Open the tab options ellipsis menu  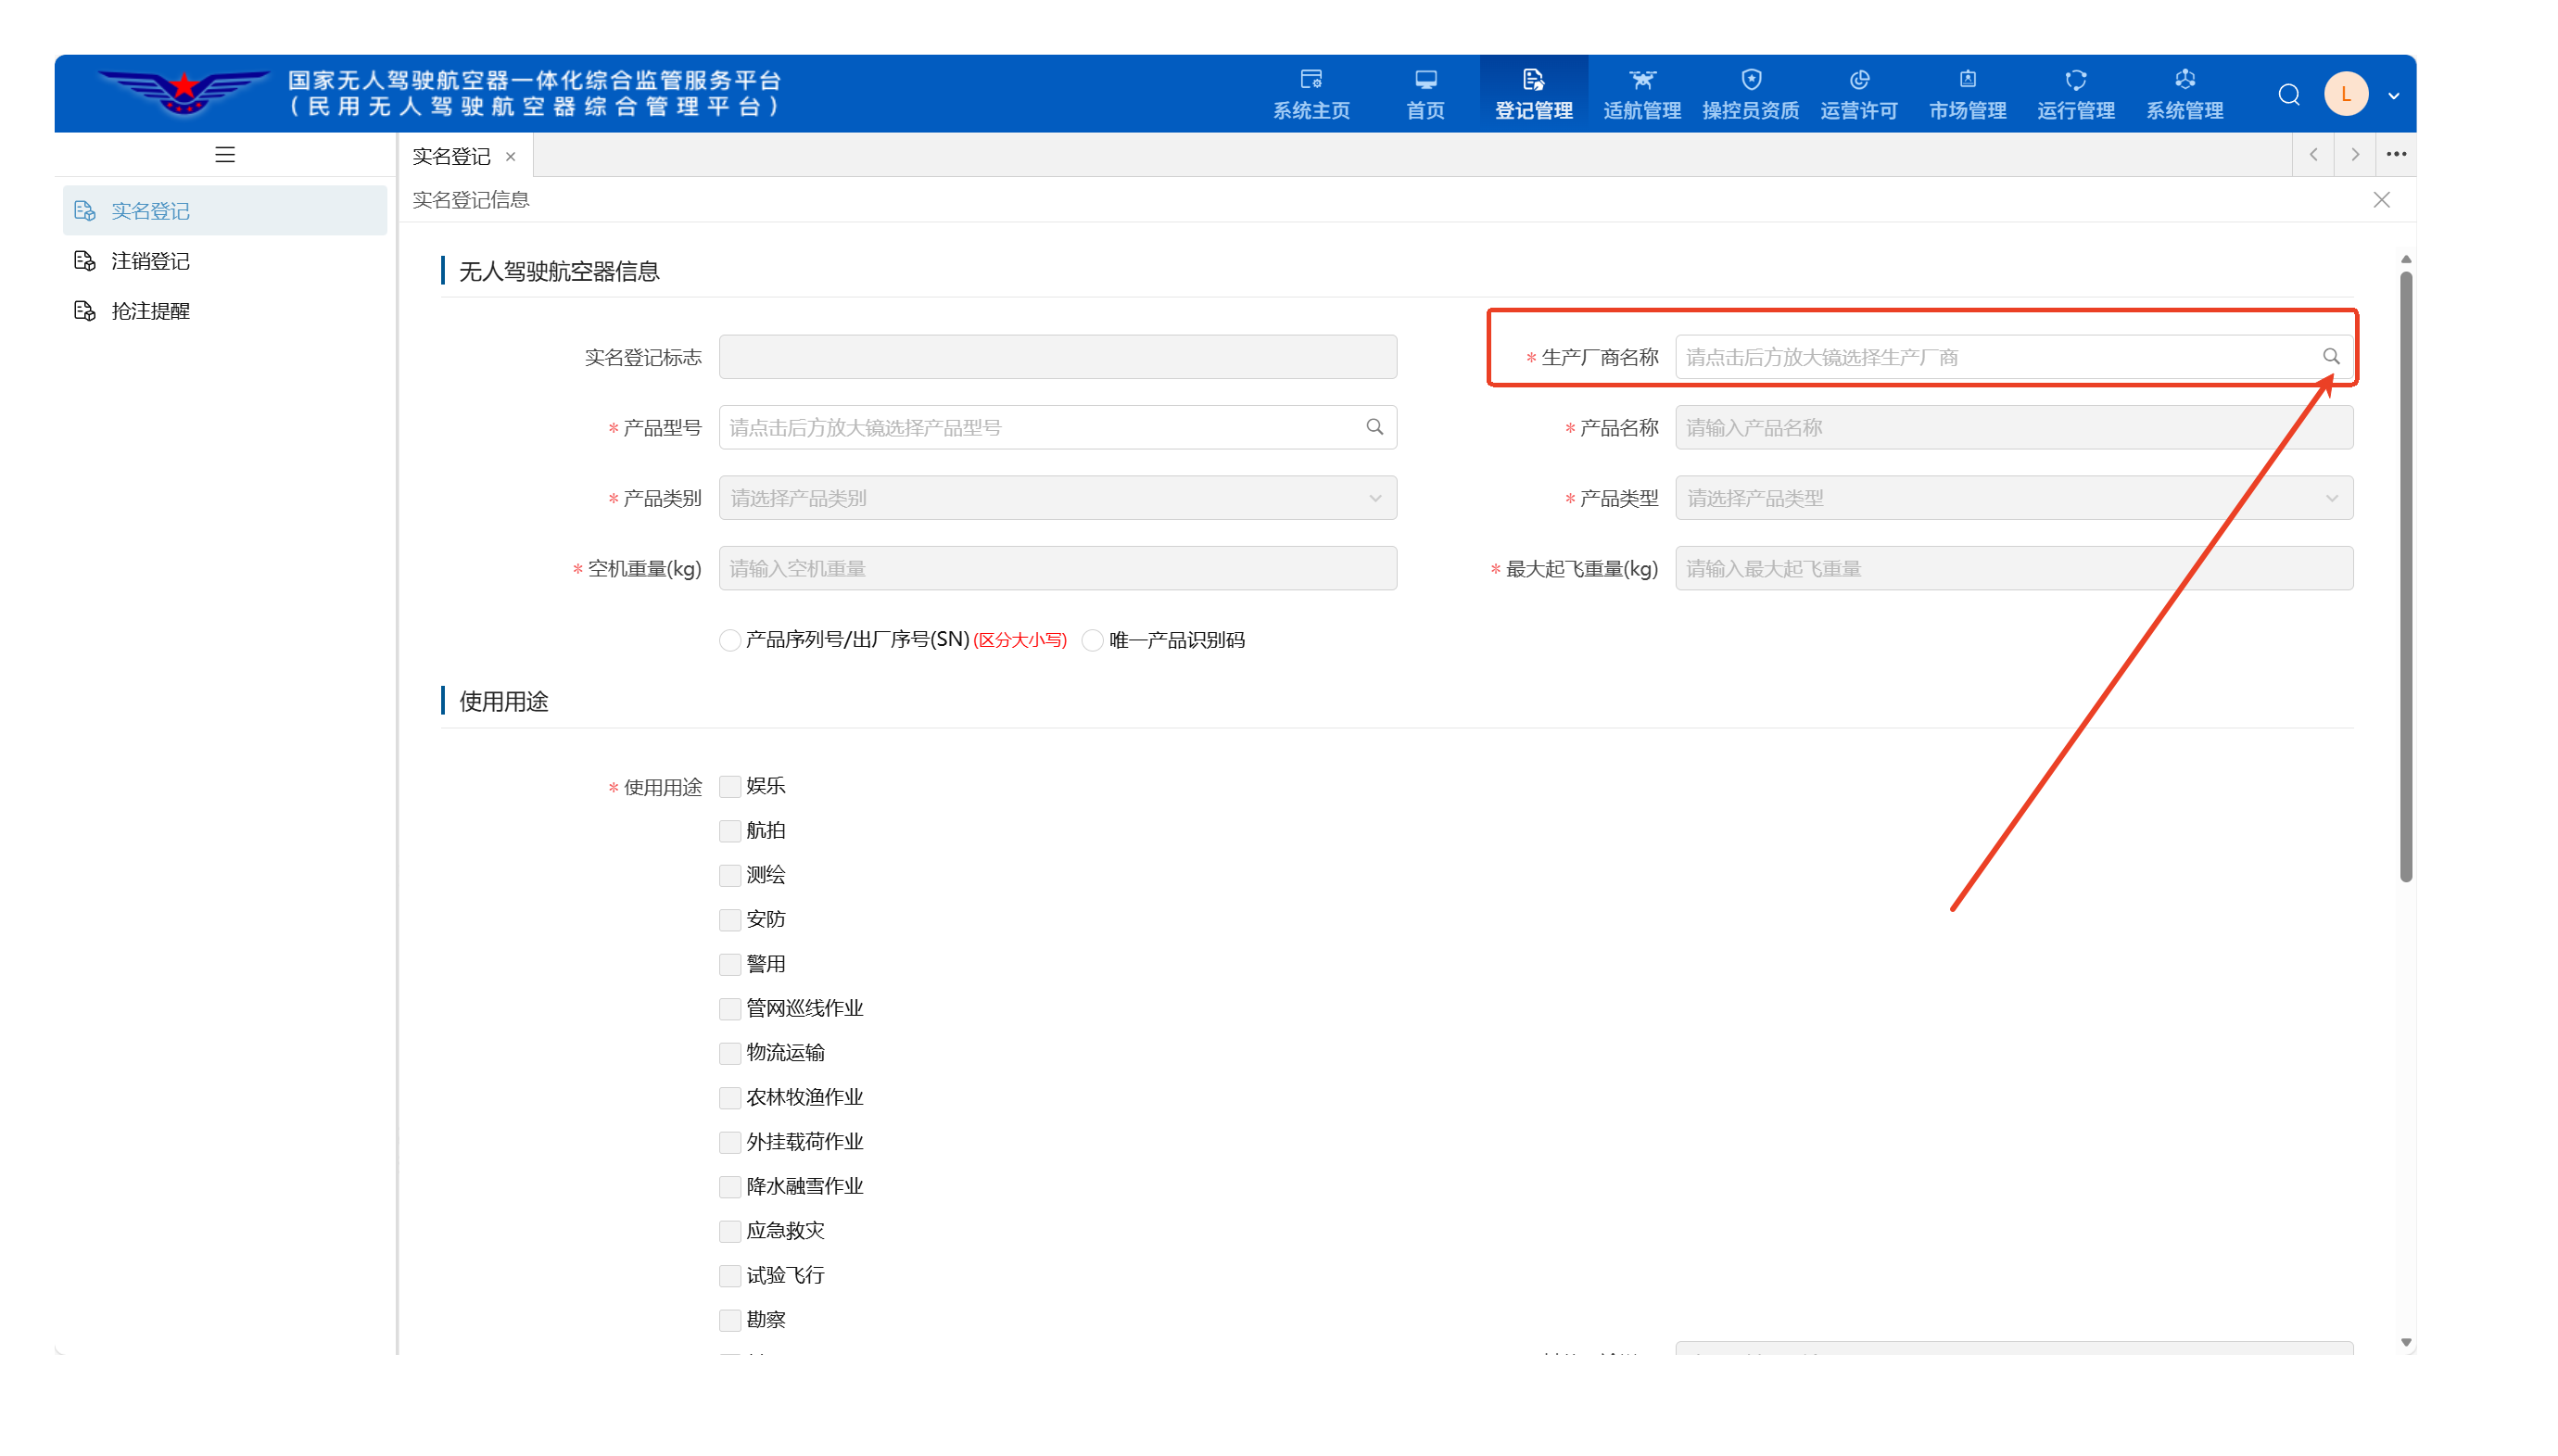pos(2395,155)
